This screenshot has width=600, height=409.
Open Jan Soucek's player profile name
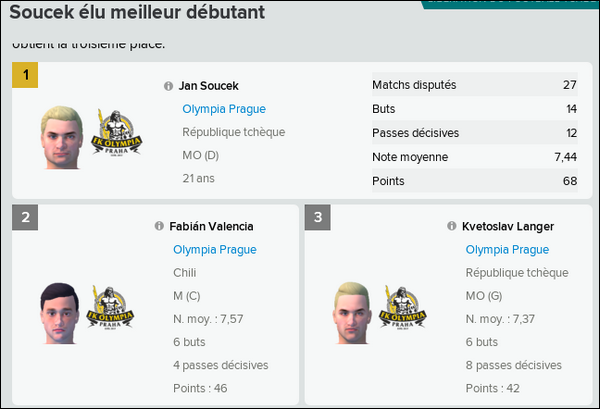pos(210,87)
